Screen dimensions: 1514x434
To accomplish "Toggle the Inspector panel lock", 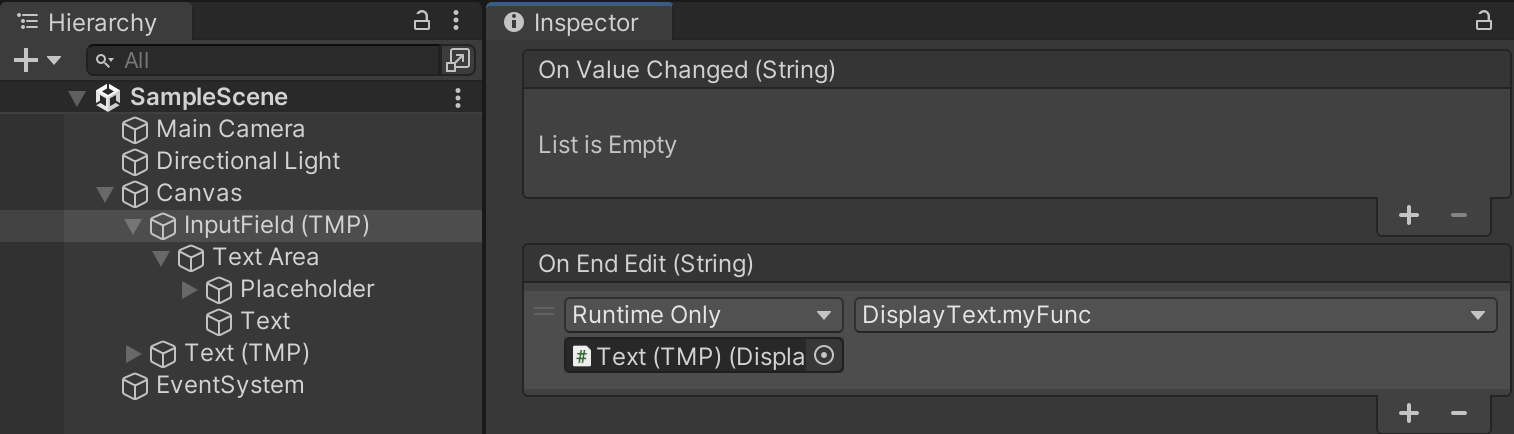I will click(x=1484, y=21).
